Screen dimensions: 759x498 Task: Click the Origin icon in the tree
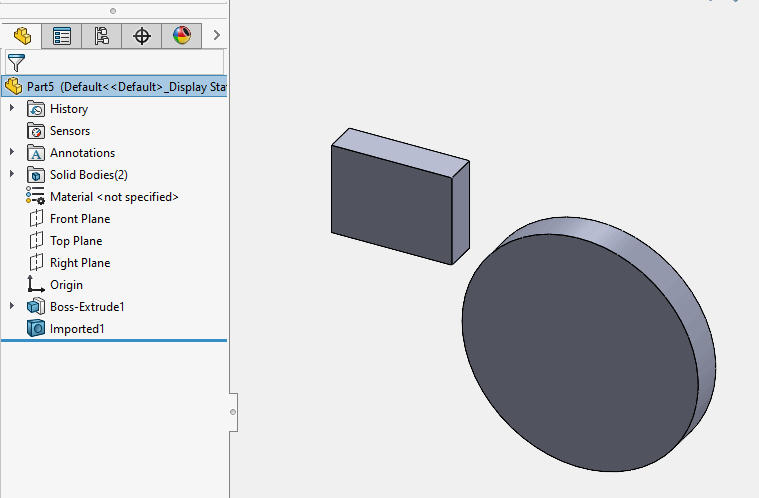click(x=36, y=284)
